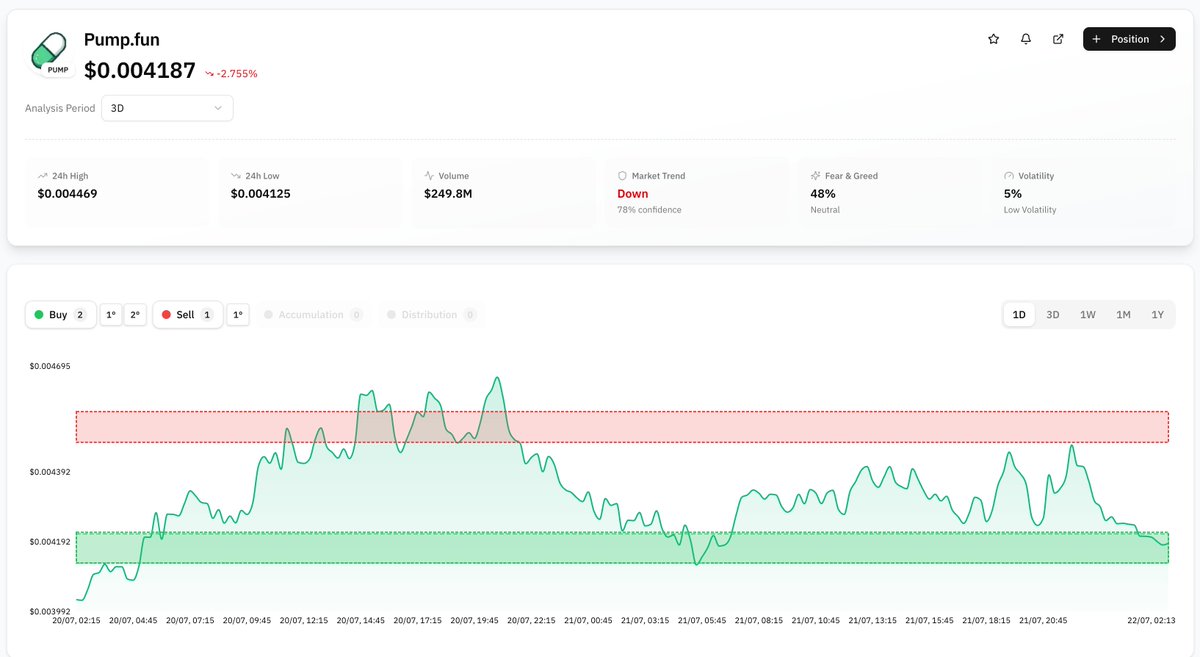Click the Neutral sentiment caption

825,210
